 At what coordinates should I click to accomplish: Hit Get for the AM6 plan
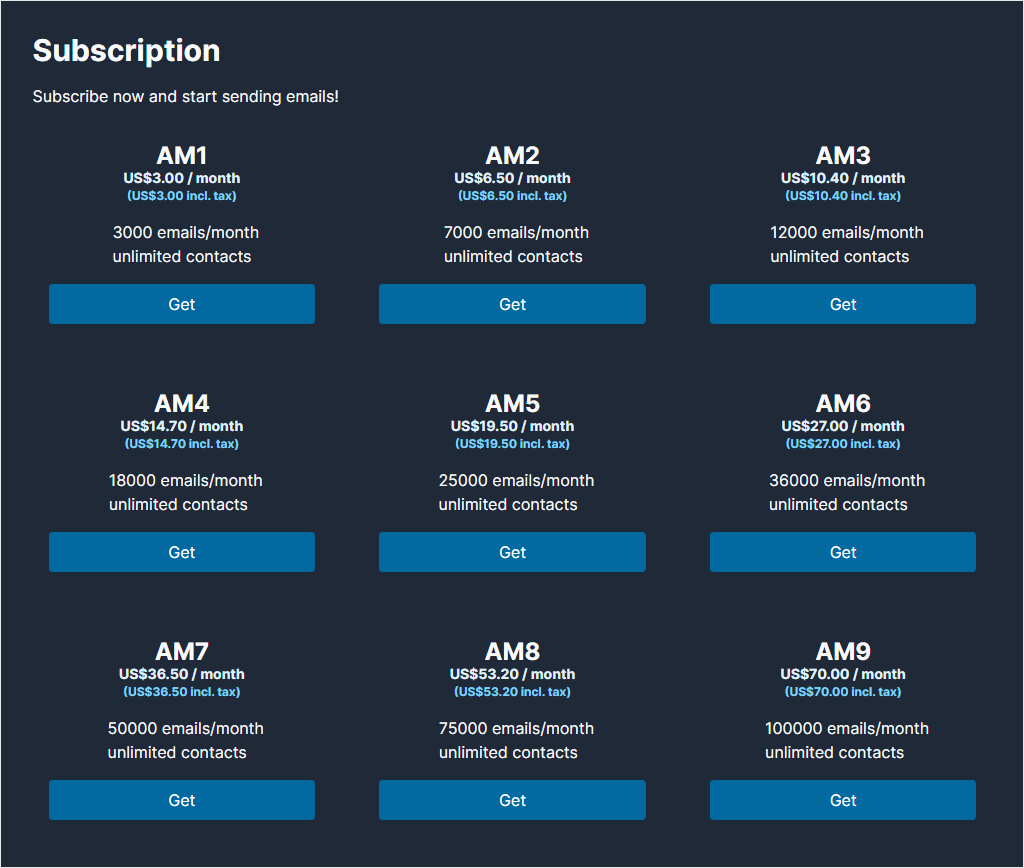click(842, 552)
